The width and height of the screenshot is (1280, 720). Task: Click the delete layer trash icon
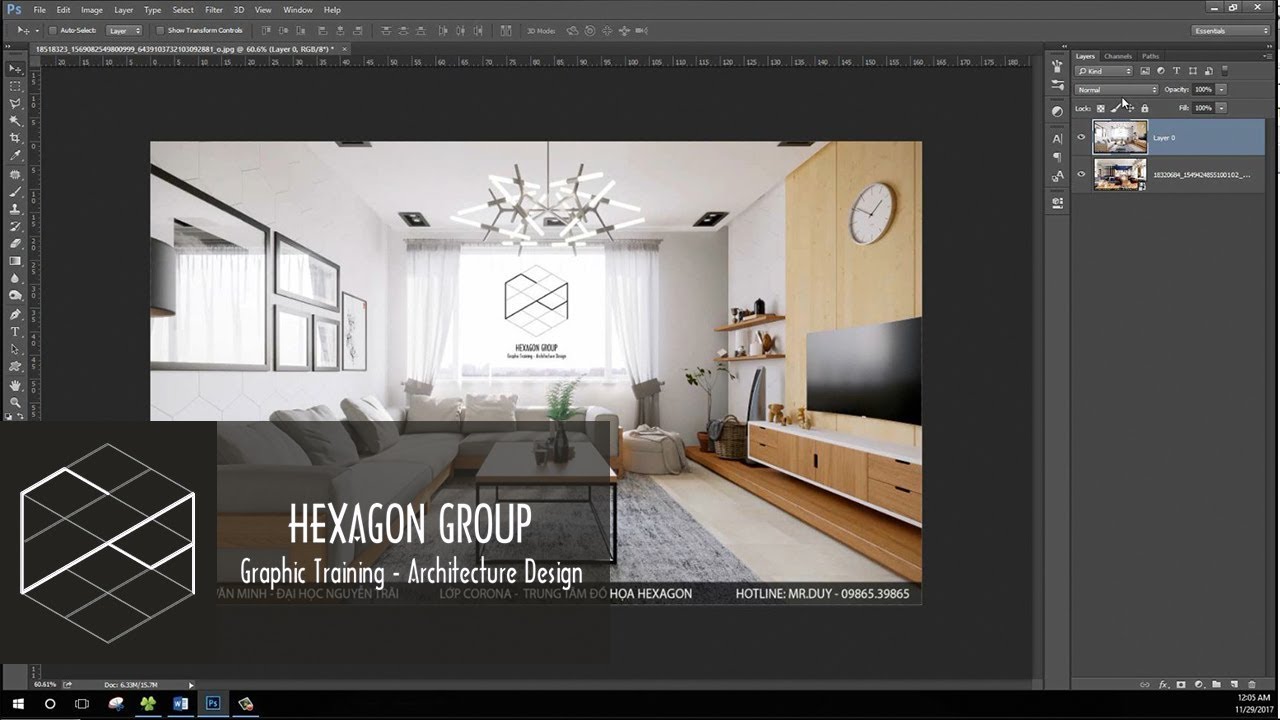[x=1252, y=685]
